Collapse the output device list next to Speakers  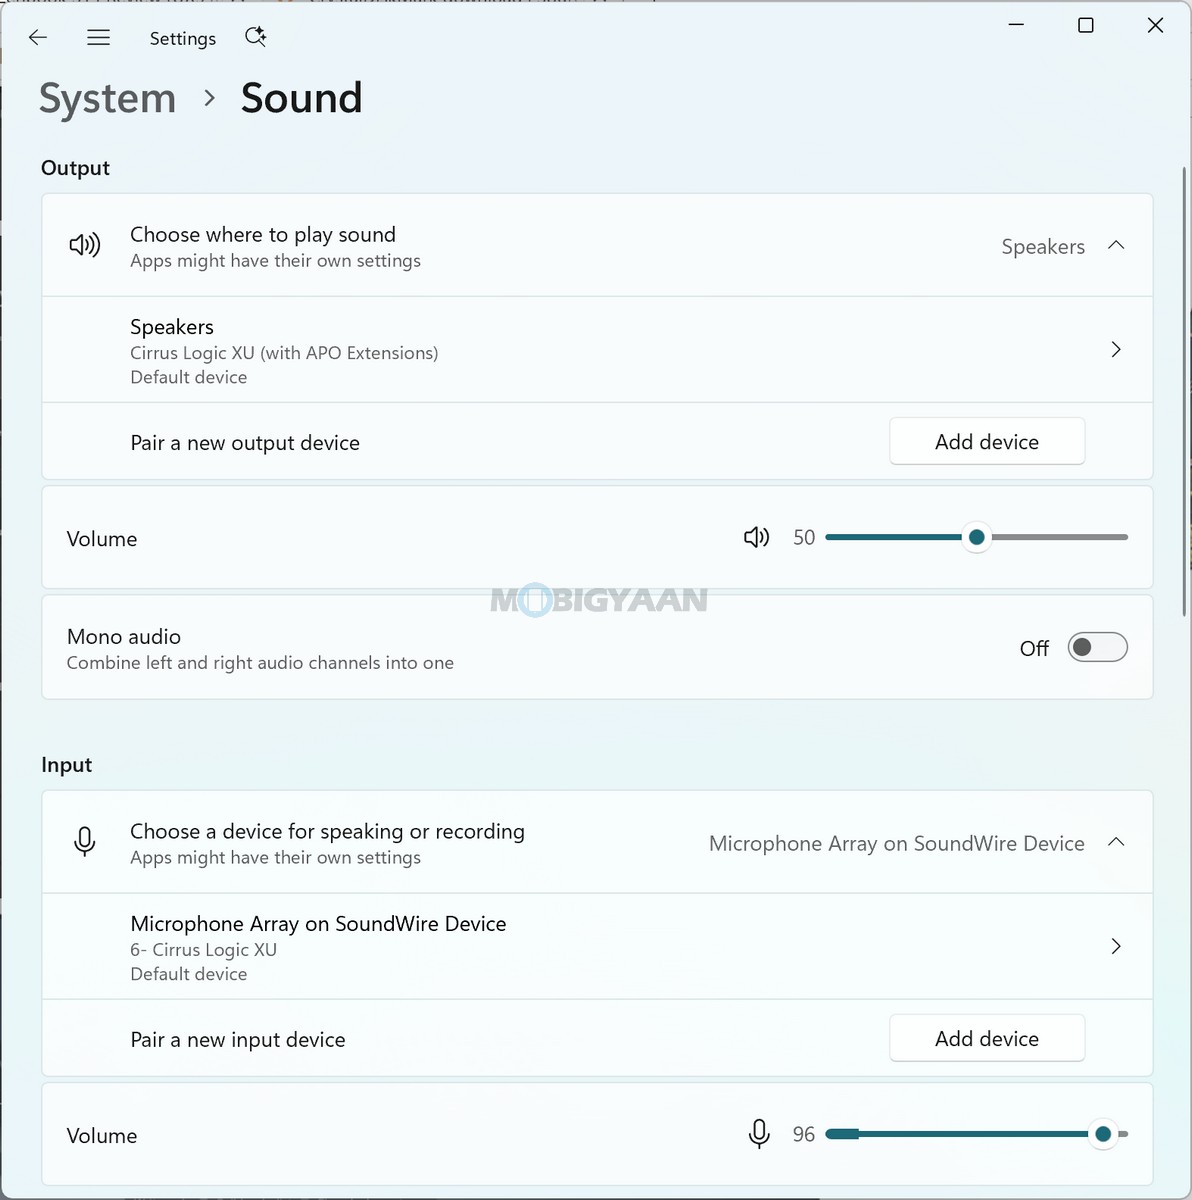[1116, 246]
